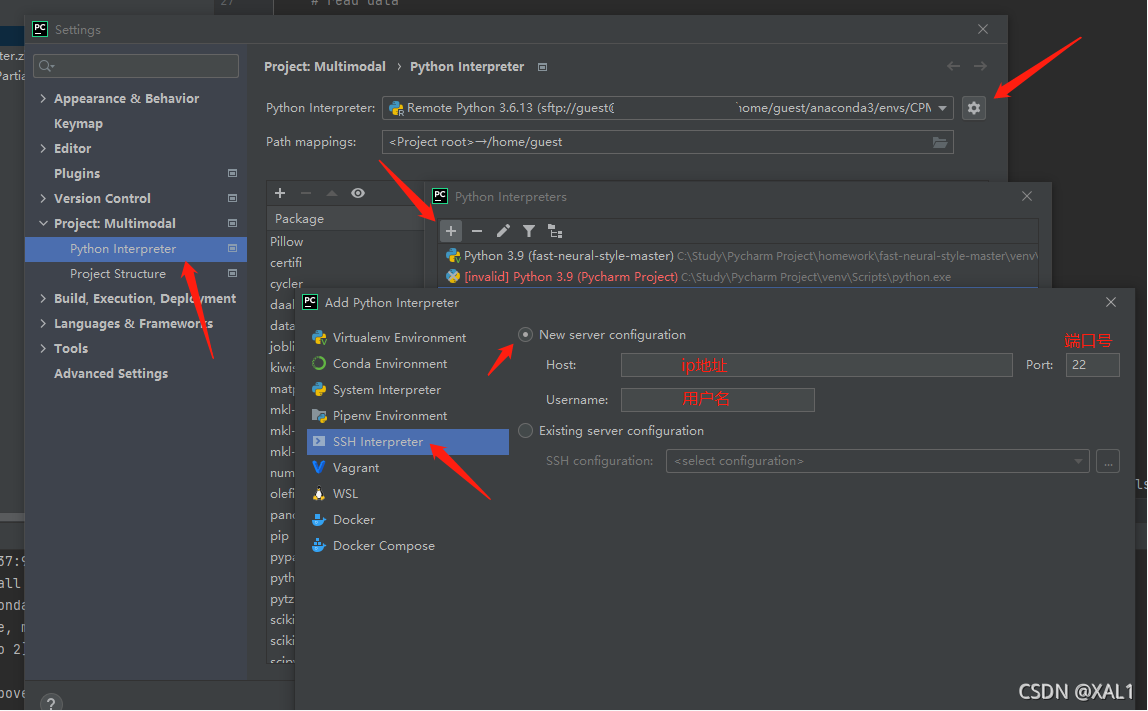The height and width of the screenshot is (711, 1148).
Task: Add a new interpreter in Python Interpreters
Action: point(451,231)
